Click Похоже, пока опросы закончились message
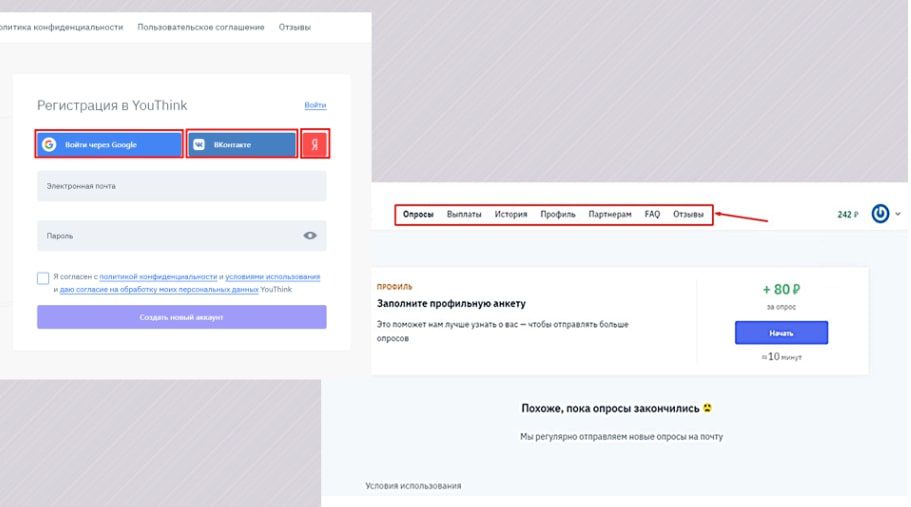The height and width of the screenshot is (507, 911). pos(616,408)
